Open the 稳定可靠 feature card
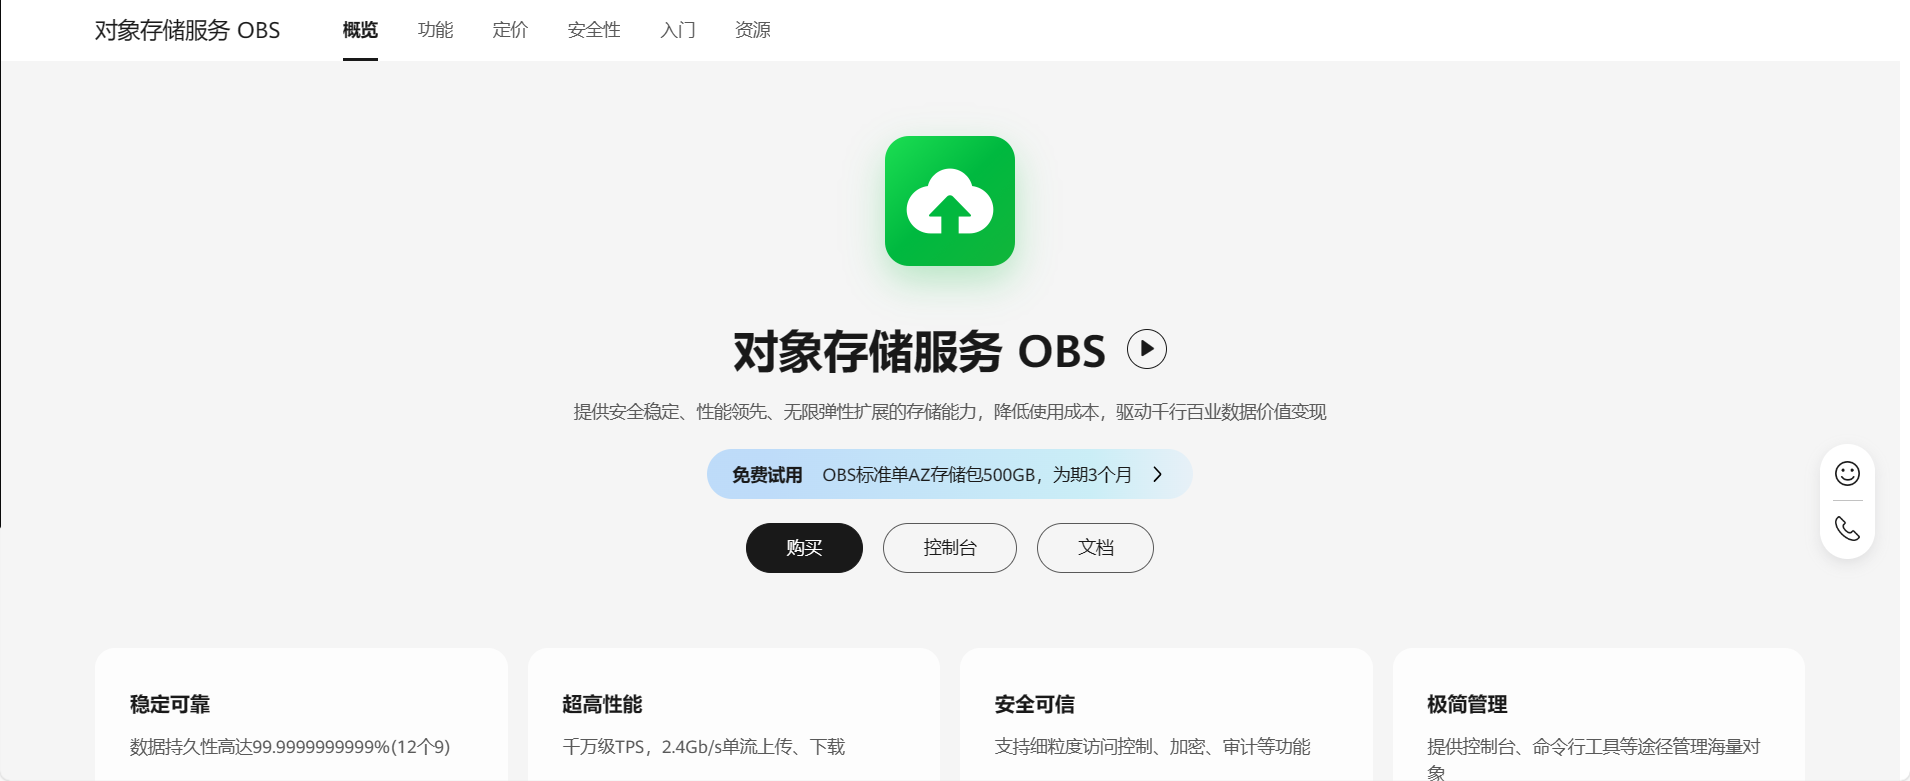The image size is (1910, 781). click(301, 714)
